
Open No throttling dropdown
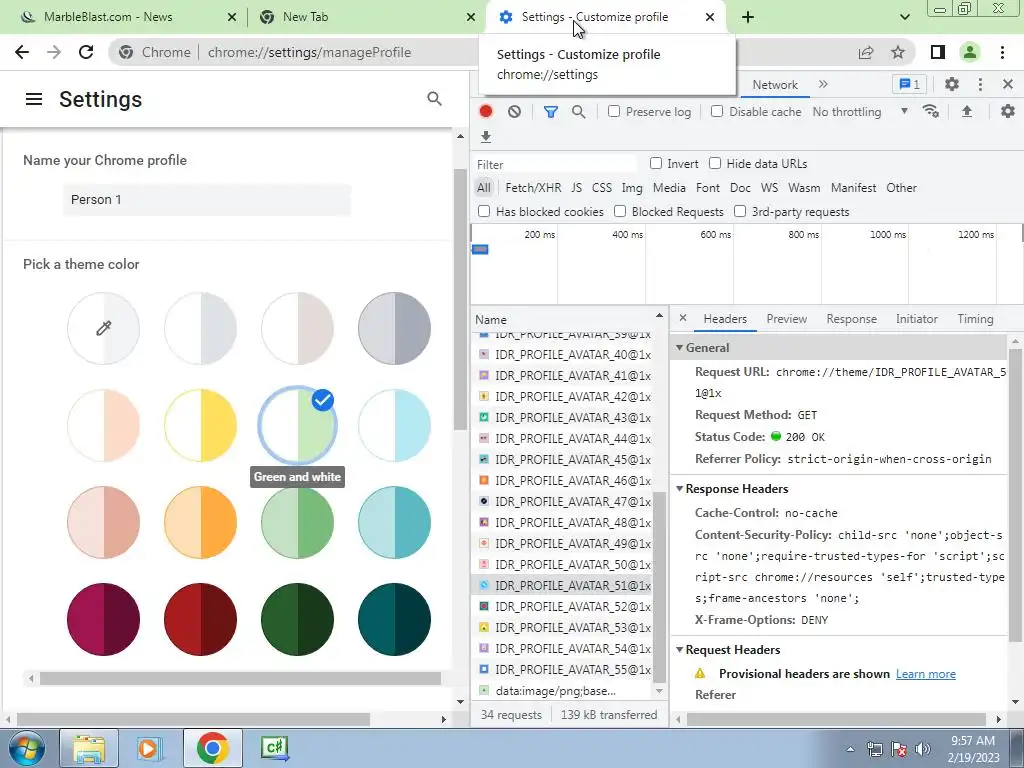[860, 112]
